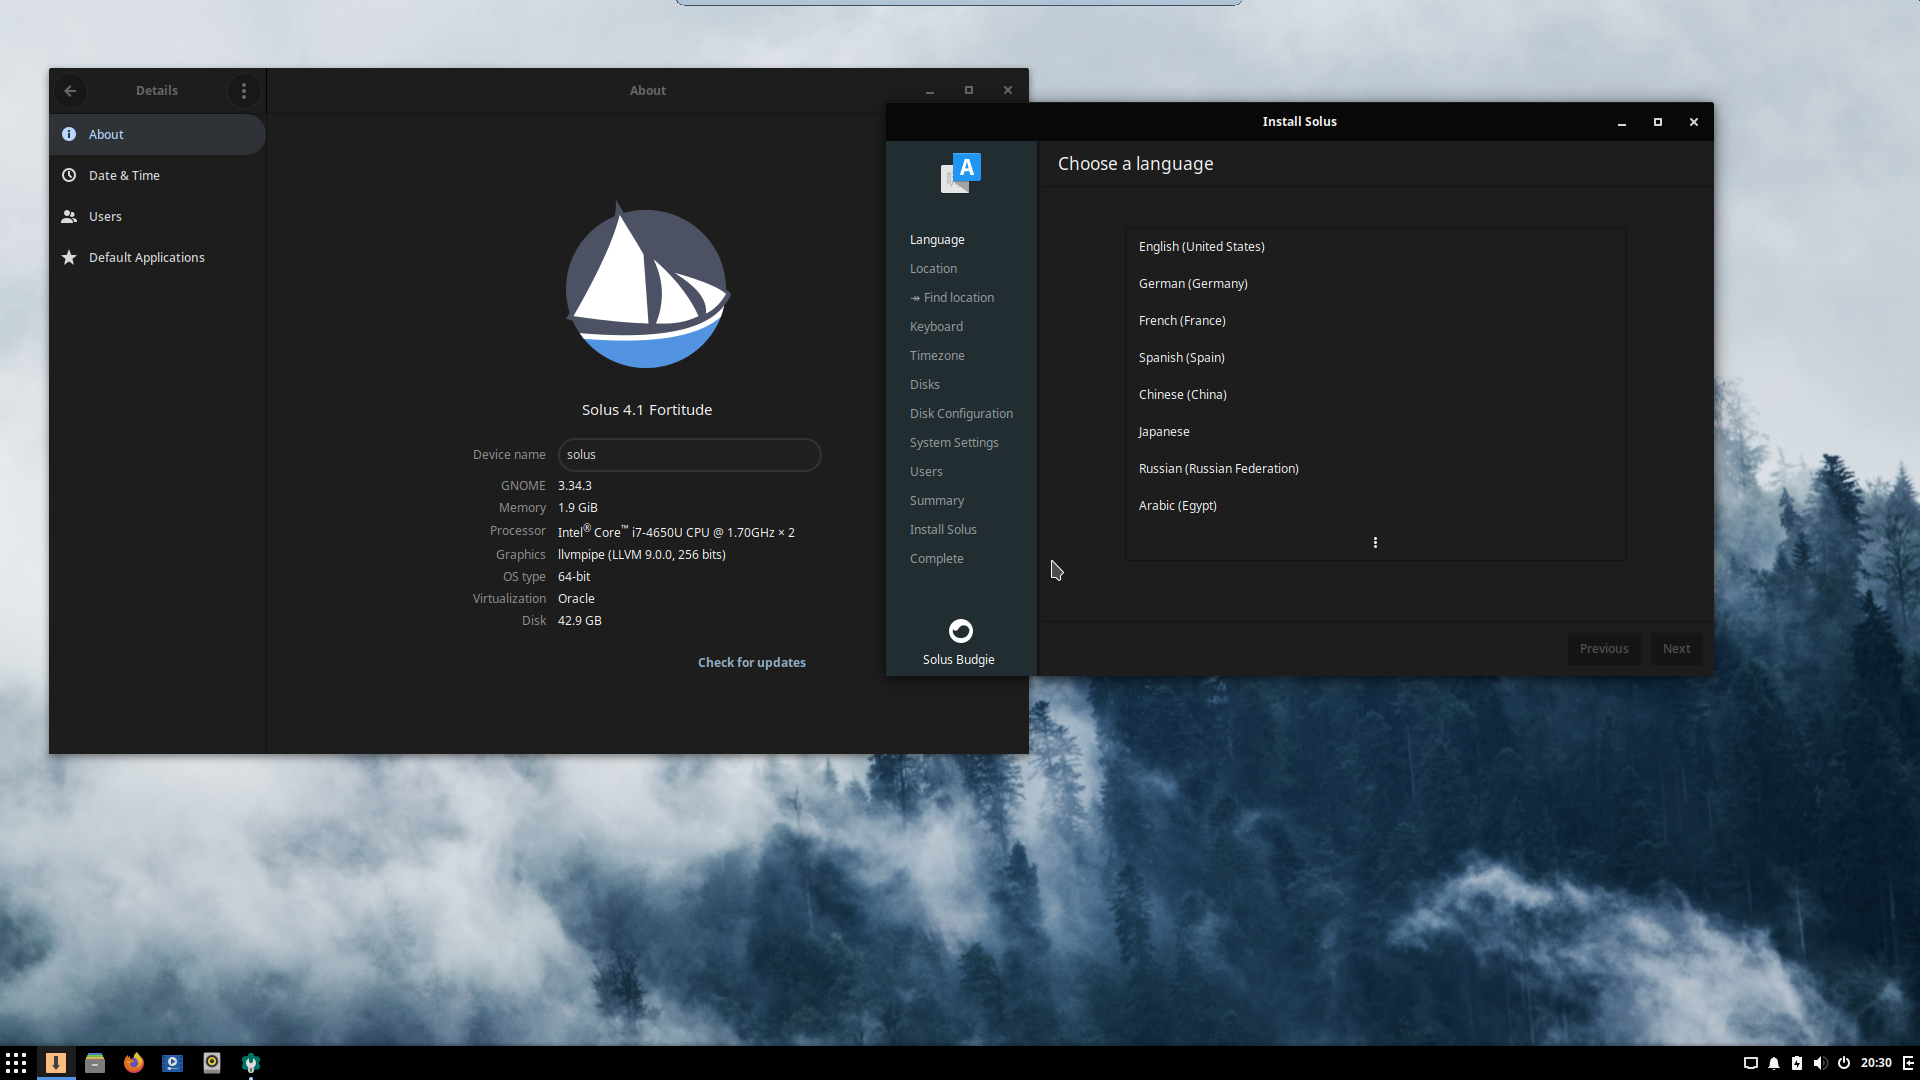Open the Files manager from the taskbar
This screenshot has width=1920, height=1080.
point(95,1063)
